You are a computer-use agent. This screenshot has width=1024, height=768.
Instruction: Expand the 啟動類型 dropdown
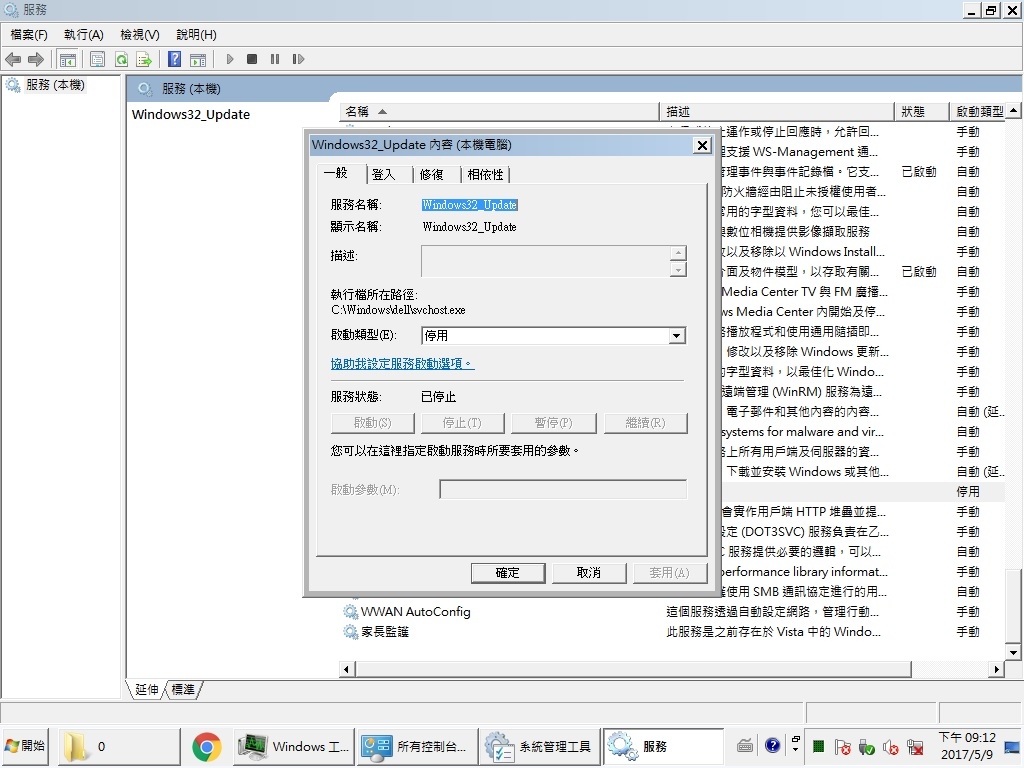(x=677, y=336)
